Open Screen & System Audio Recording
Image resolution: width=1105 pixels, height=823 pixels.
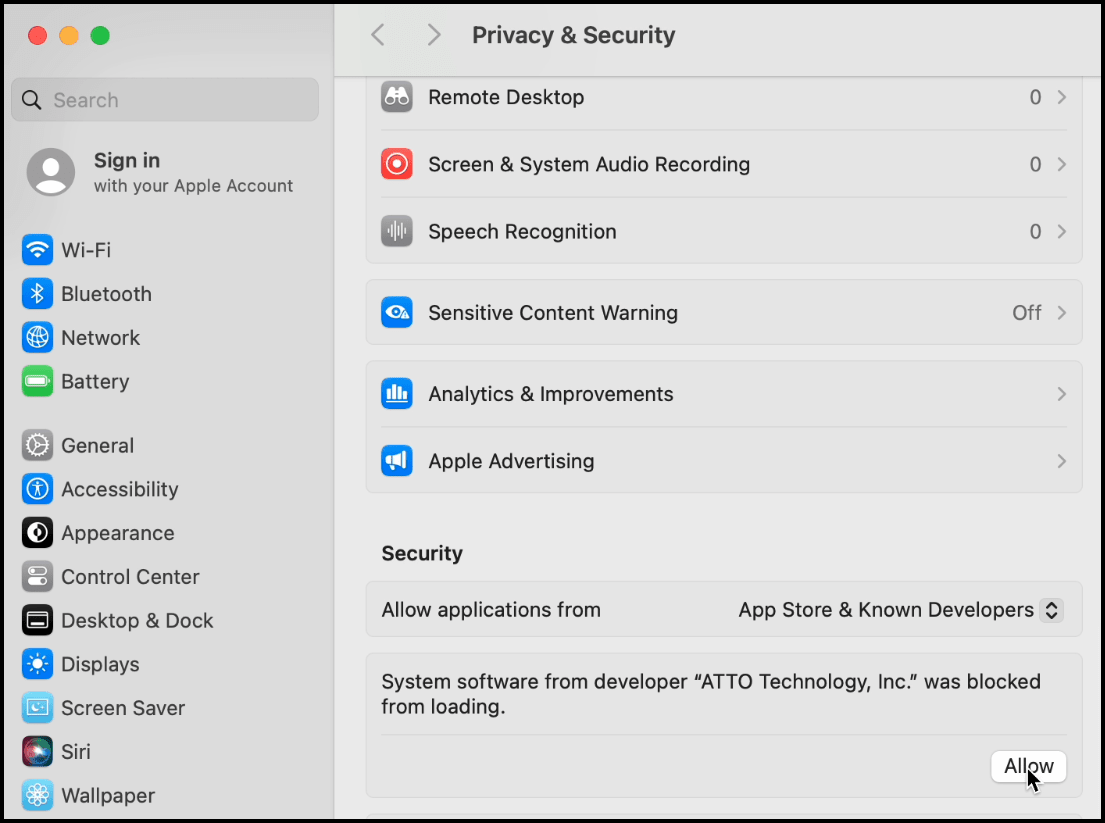click(x=588, y=164)
